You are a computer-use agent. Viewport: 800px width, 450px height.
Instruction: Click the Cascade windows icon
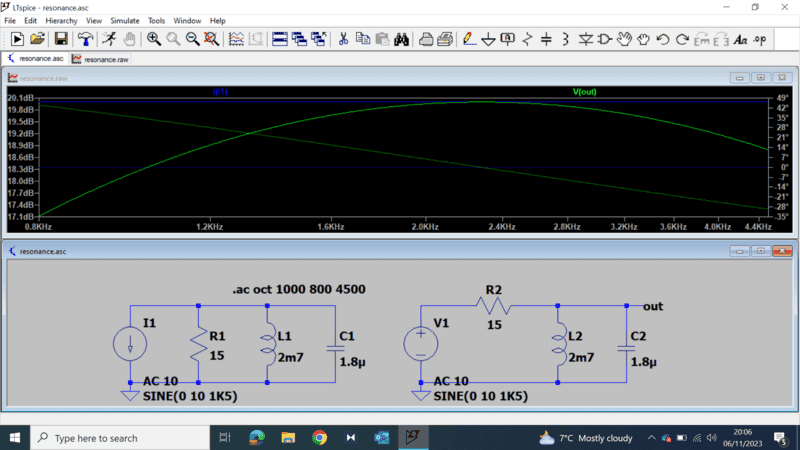[299, 39]
